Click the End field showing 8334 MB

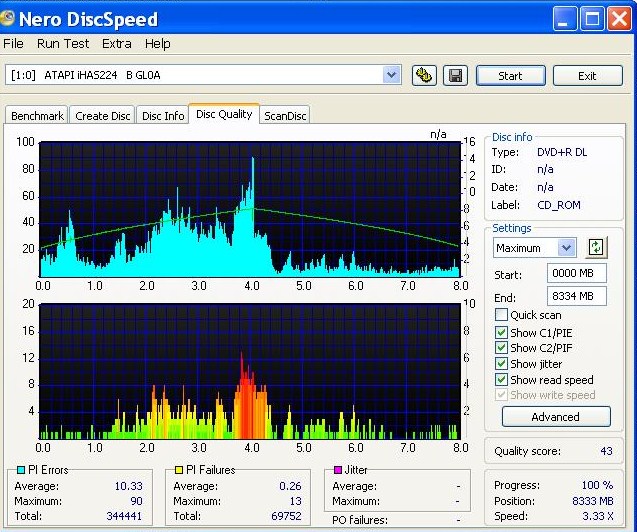pyautogui.click(x=577, y=296)
